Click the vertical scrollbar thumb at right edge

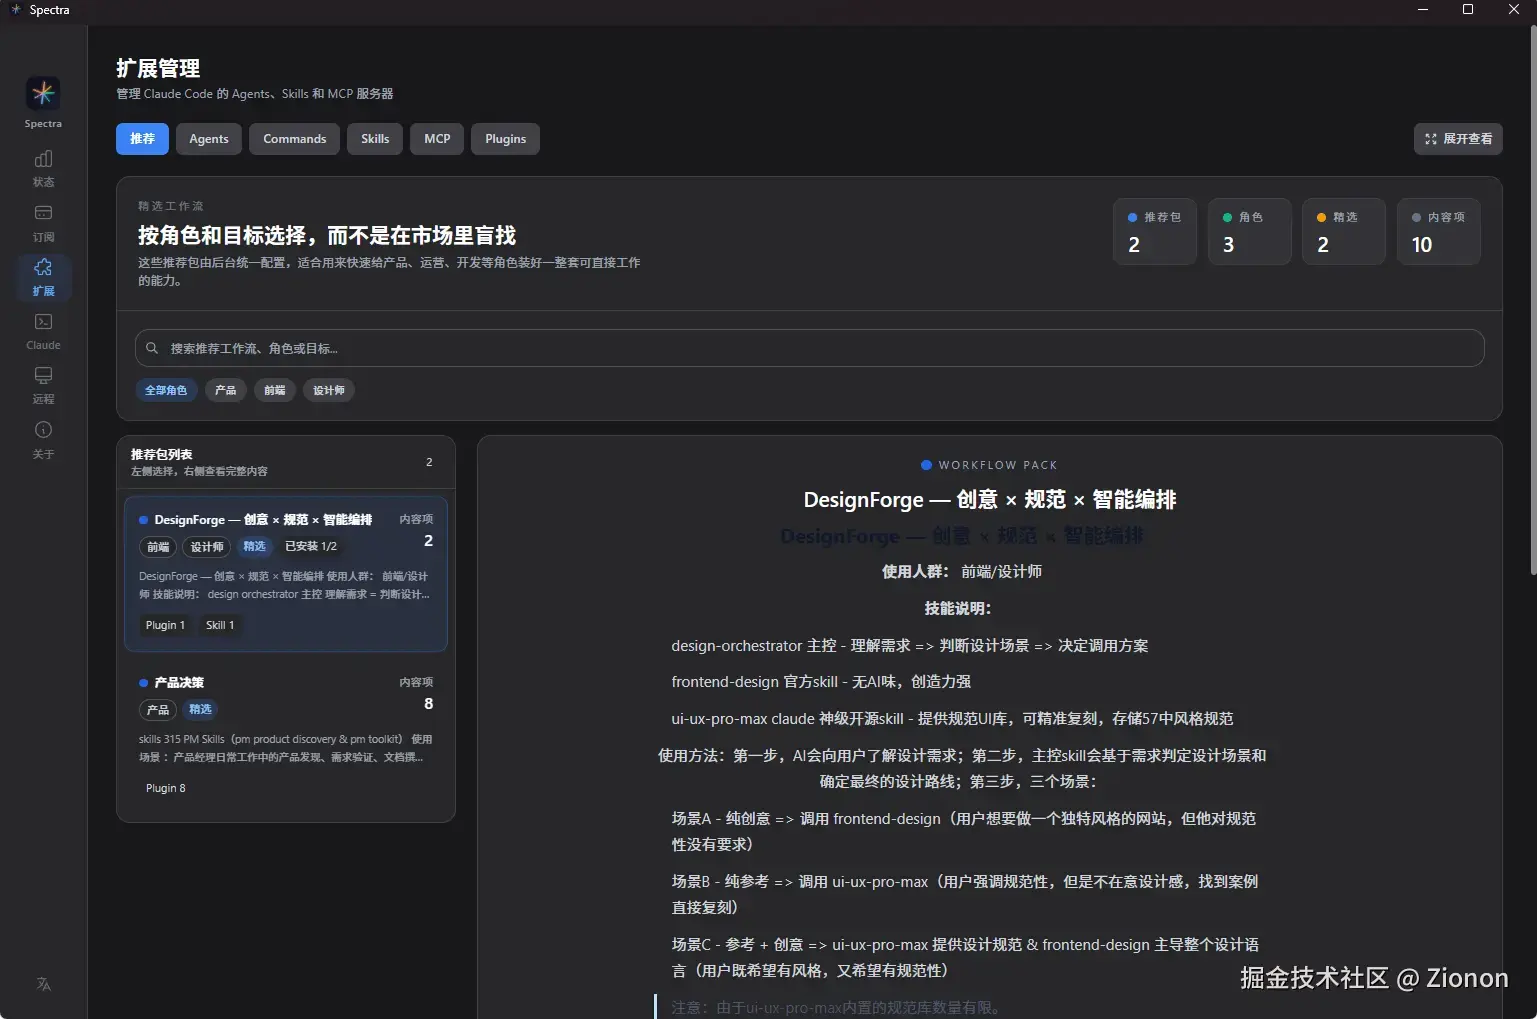1533,300
